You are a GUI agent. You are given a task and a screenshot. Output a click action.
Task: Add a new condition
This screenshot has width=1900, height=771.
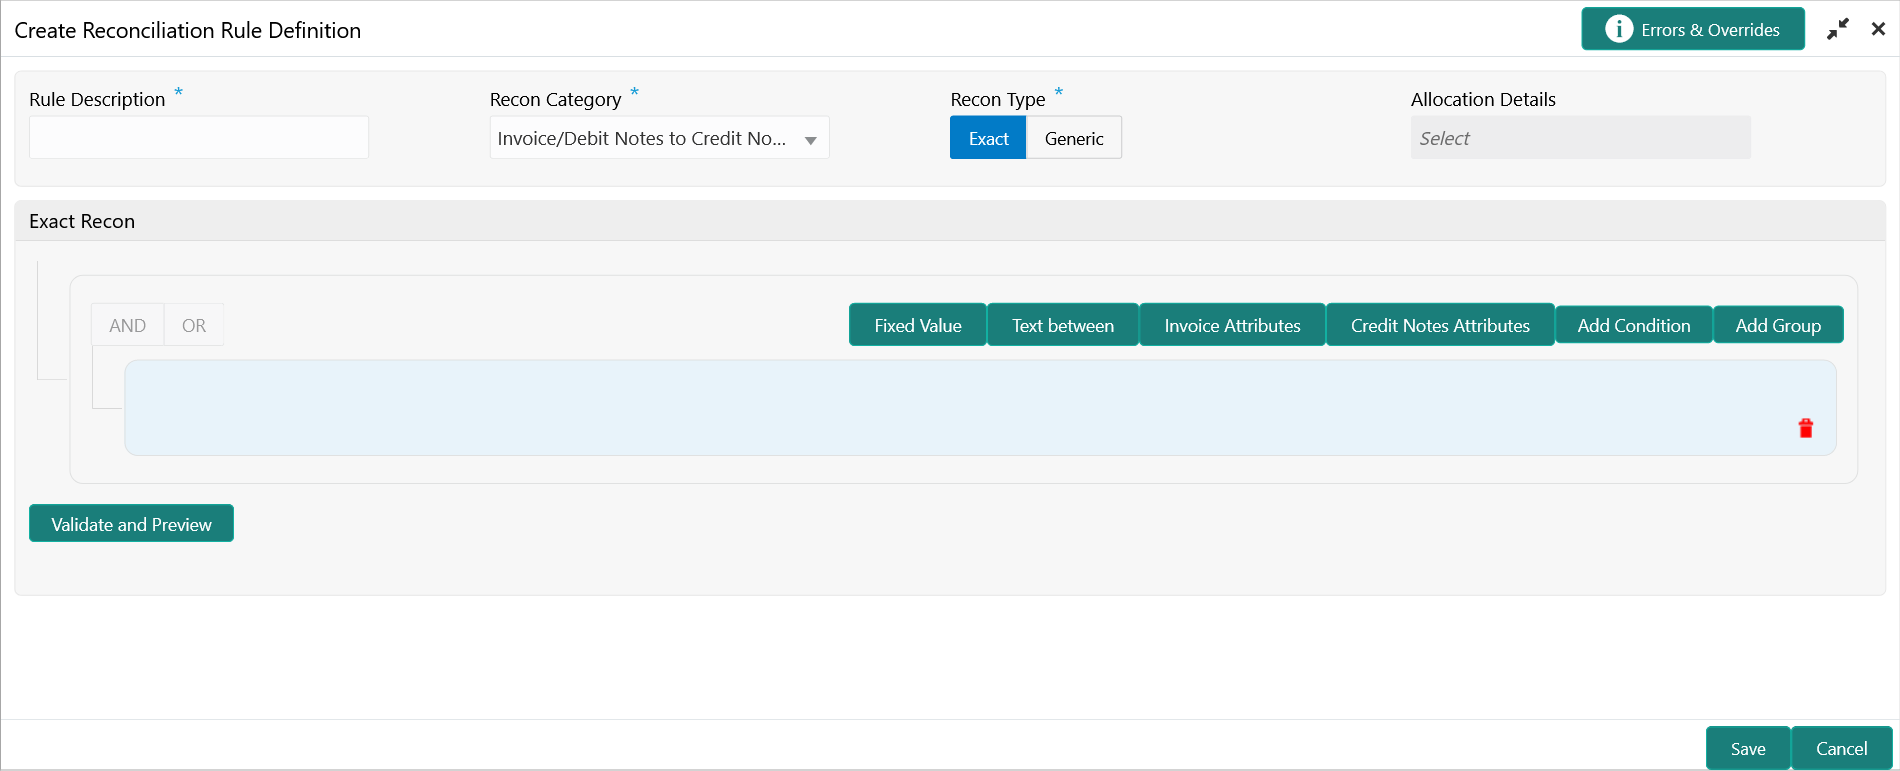pyautogui.click(x=1634, y=325)
